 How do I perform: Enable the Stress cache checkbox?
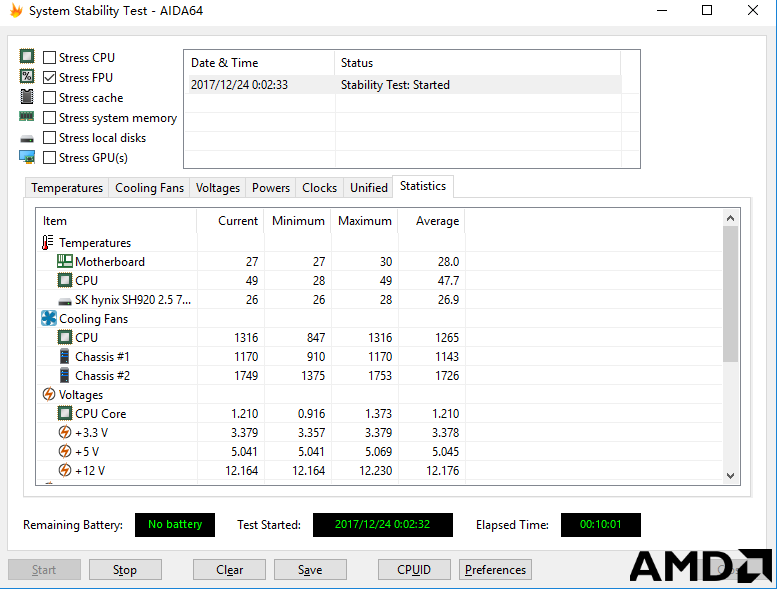[50, 98]
